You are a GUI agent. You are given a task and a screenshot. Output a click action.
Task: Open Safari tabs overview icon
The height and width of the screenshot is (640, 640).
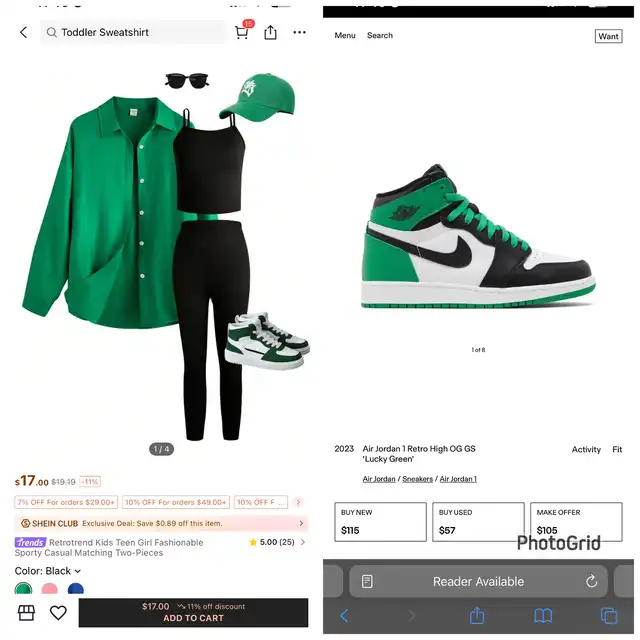(609, 616)
